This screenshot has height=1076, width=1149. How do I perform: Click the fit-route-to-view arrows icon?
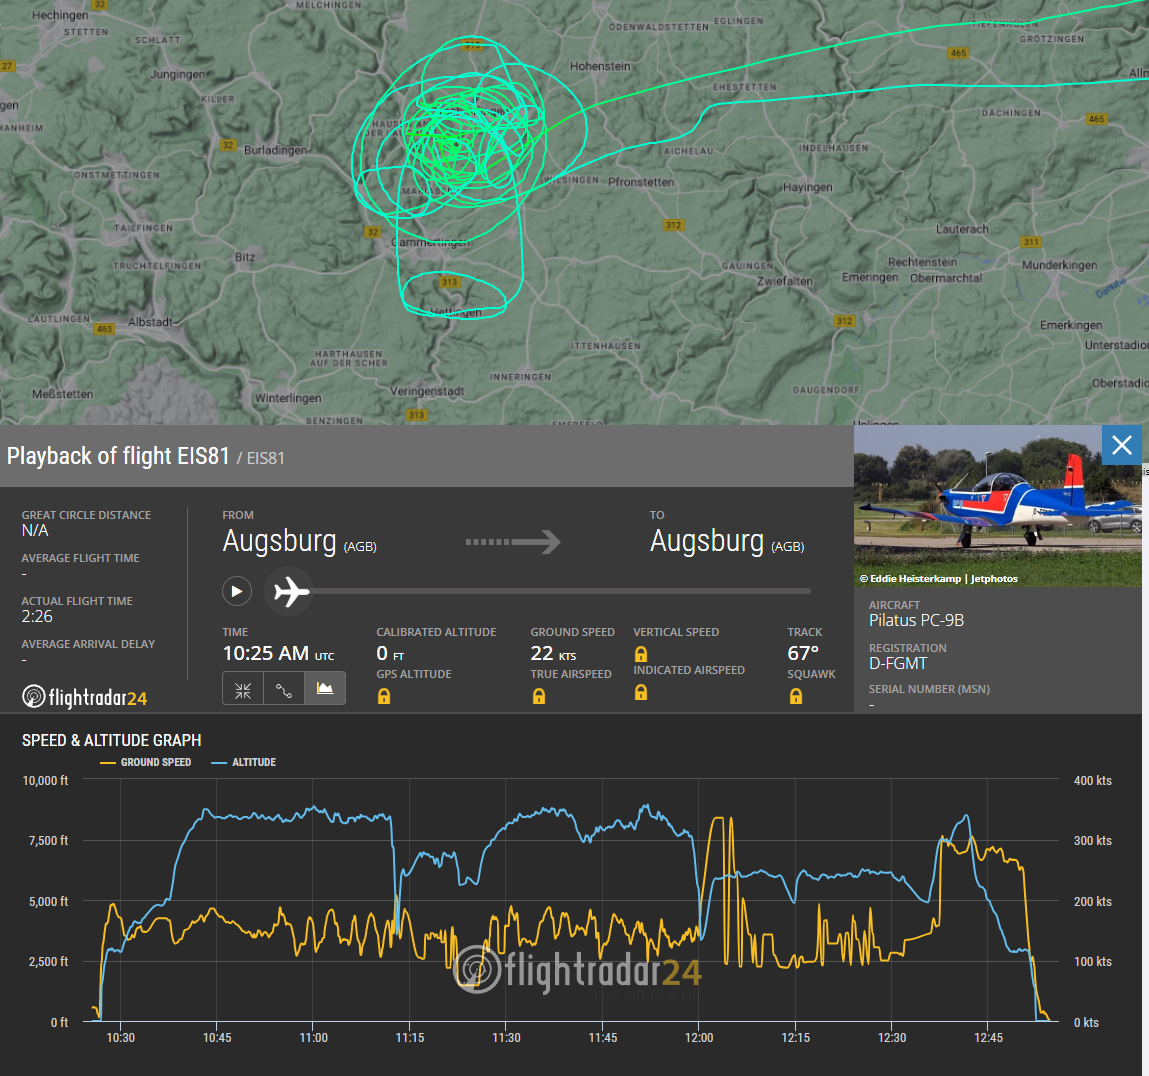point(243,689)
